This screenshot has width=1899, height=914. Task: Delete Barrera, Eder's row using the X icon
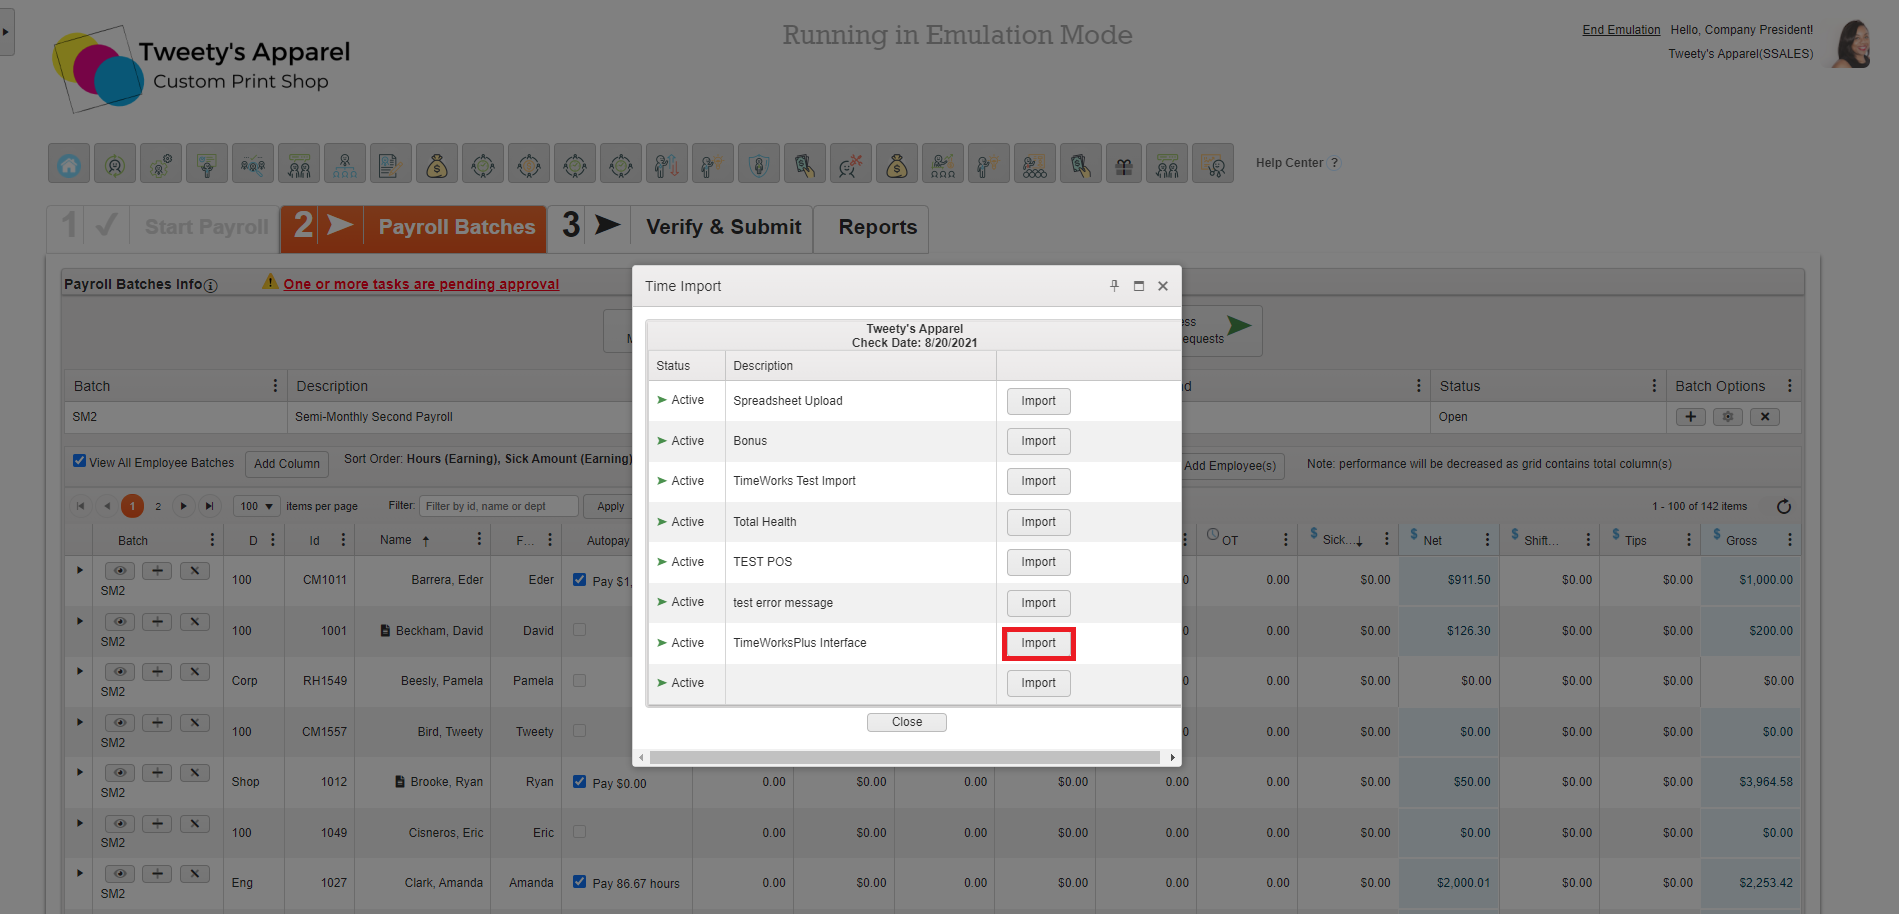pos(195,570)
